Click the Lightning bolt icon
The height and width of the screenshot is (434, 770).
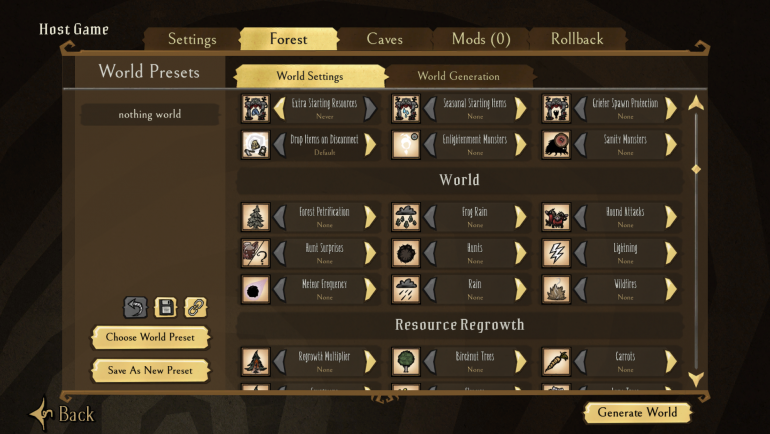coord(556,253)
